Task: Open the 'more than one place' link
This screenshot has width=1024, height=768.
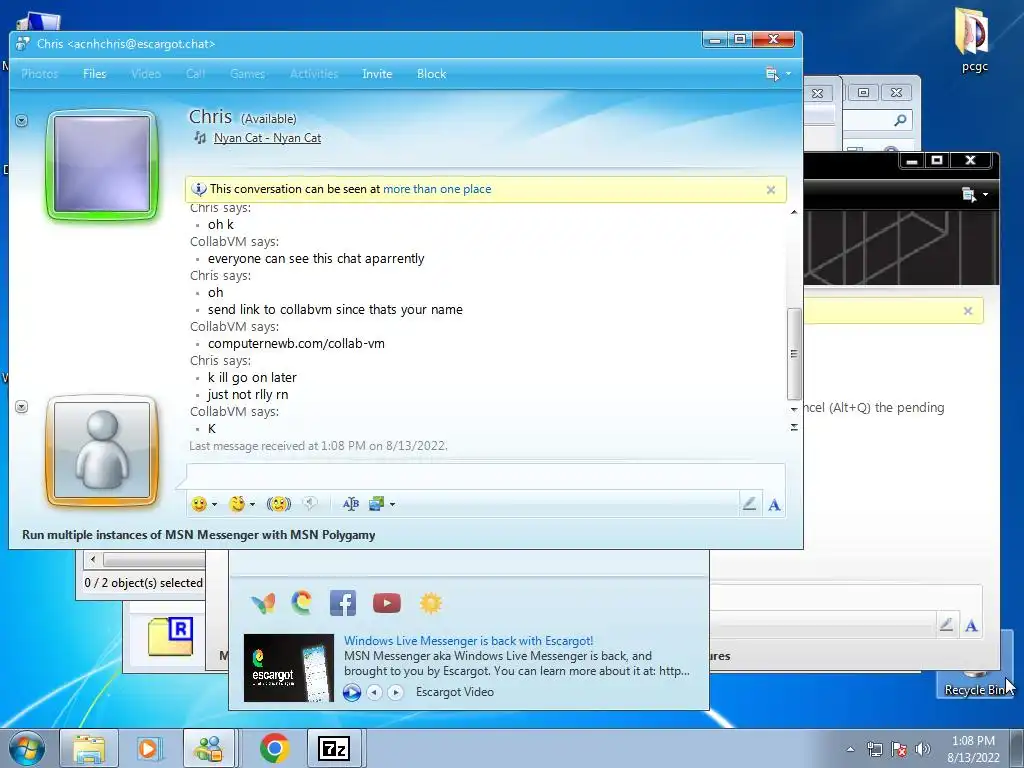Action: [x=437, y=189]
